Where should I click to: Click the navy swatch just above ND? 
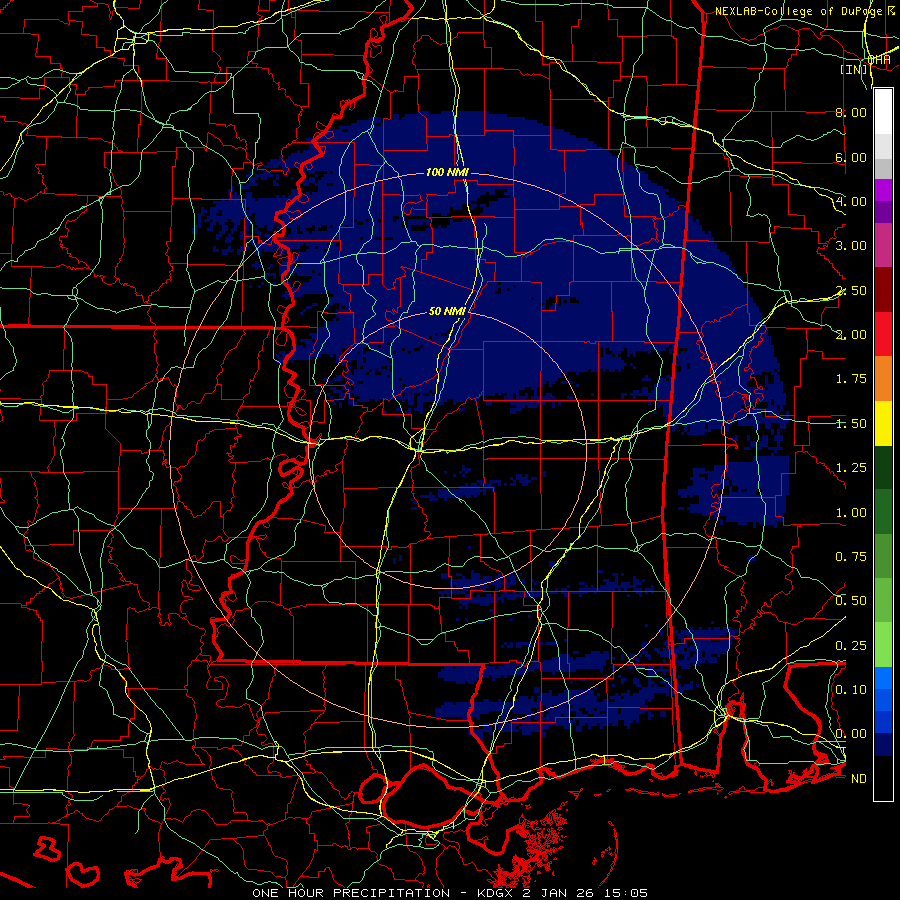click(883, 745)
